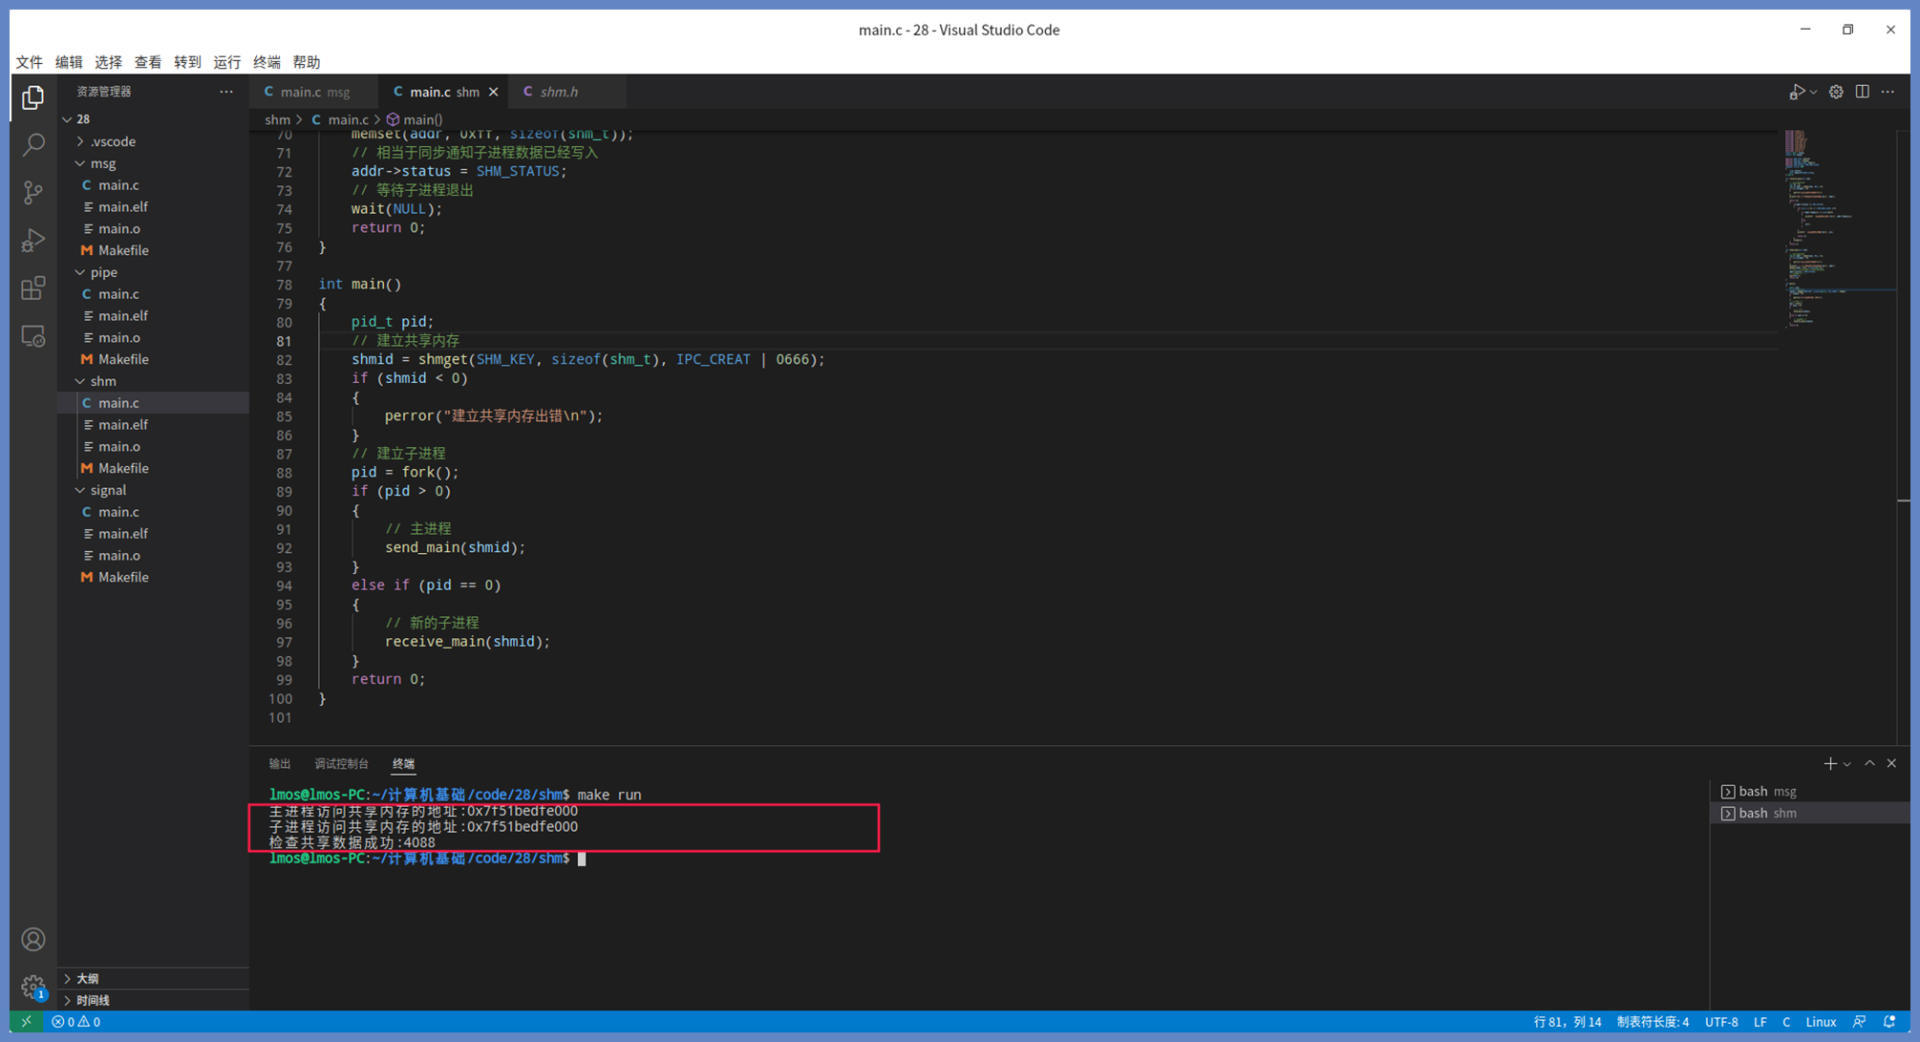1920x1042 pixels.
Task: Split the editor to the right
Action: click(1862, 92)
